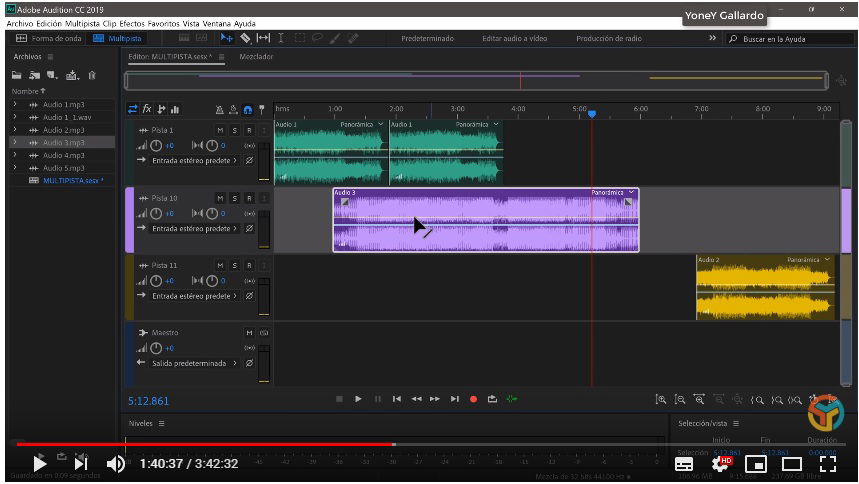Open workspace overflow chevrons
859x484 pixels.
712,38
